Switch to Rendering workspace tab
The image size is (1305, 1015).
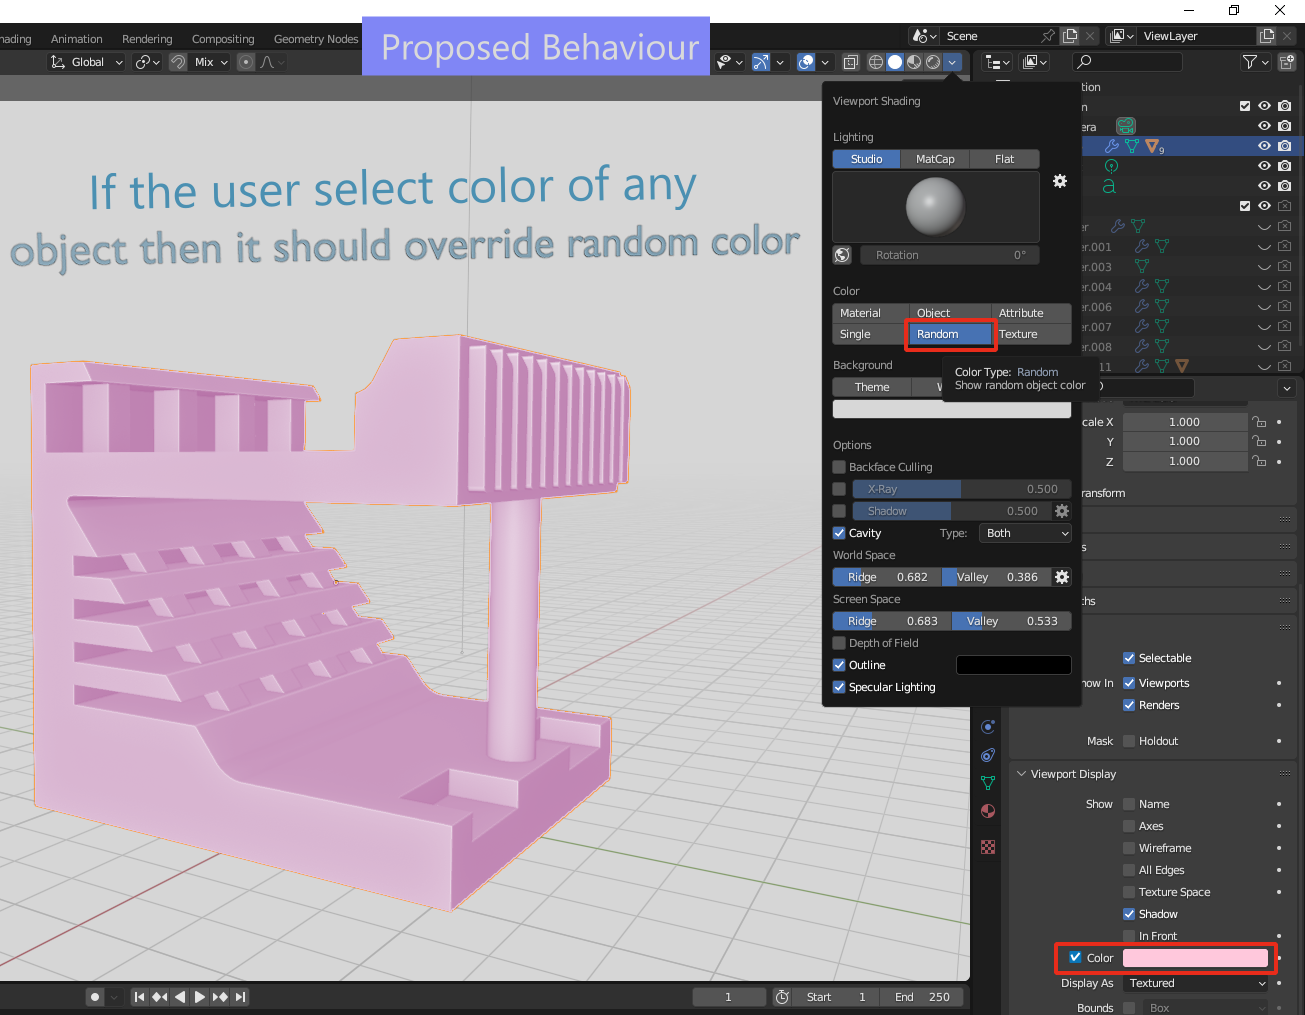coord(147,39)
